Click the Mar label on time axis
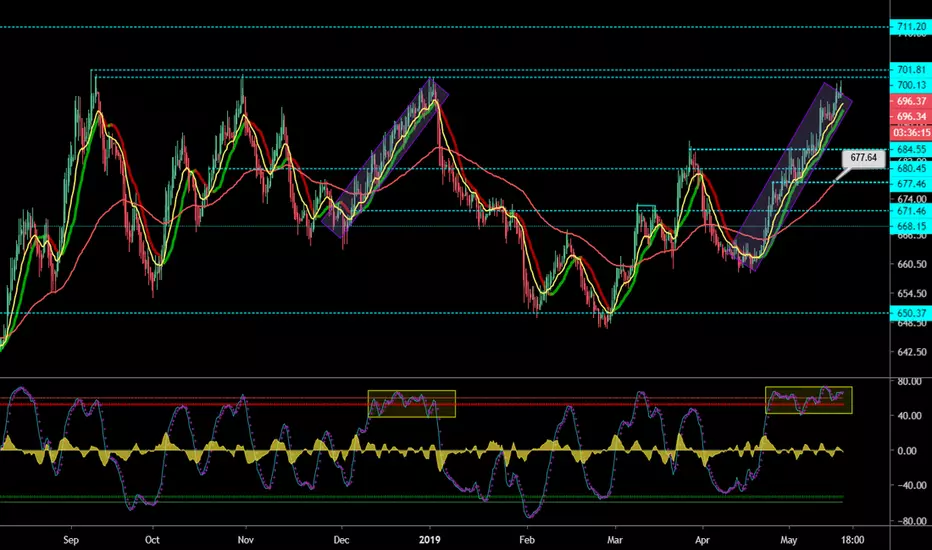932x550 pixels. [x=615, y=540]
